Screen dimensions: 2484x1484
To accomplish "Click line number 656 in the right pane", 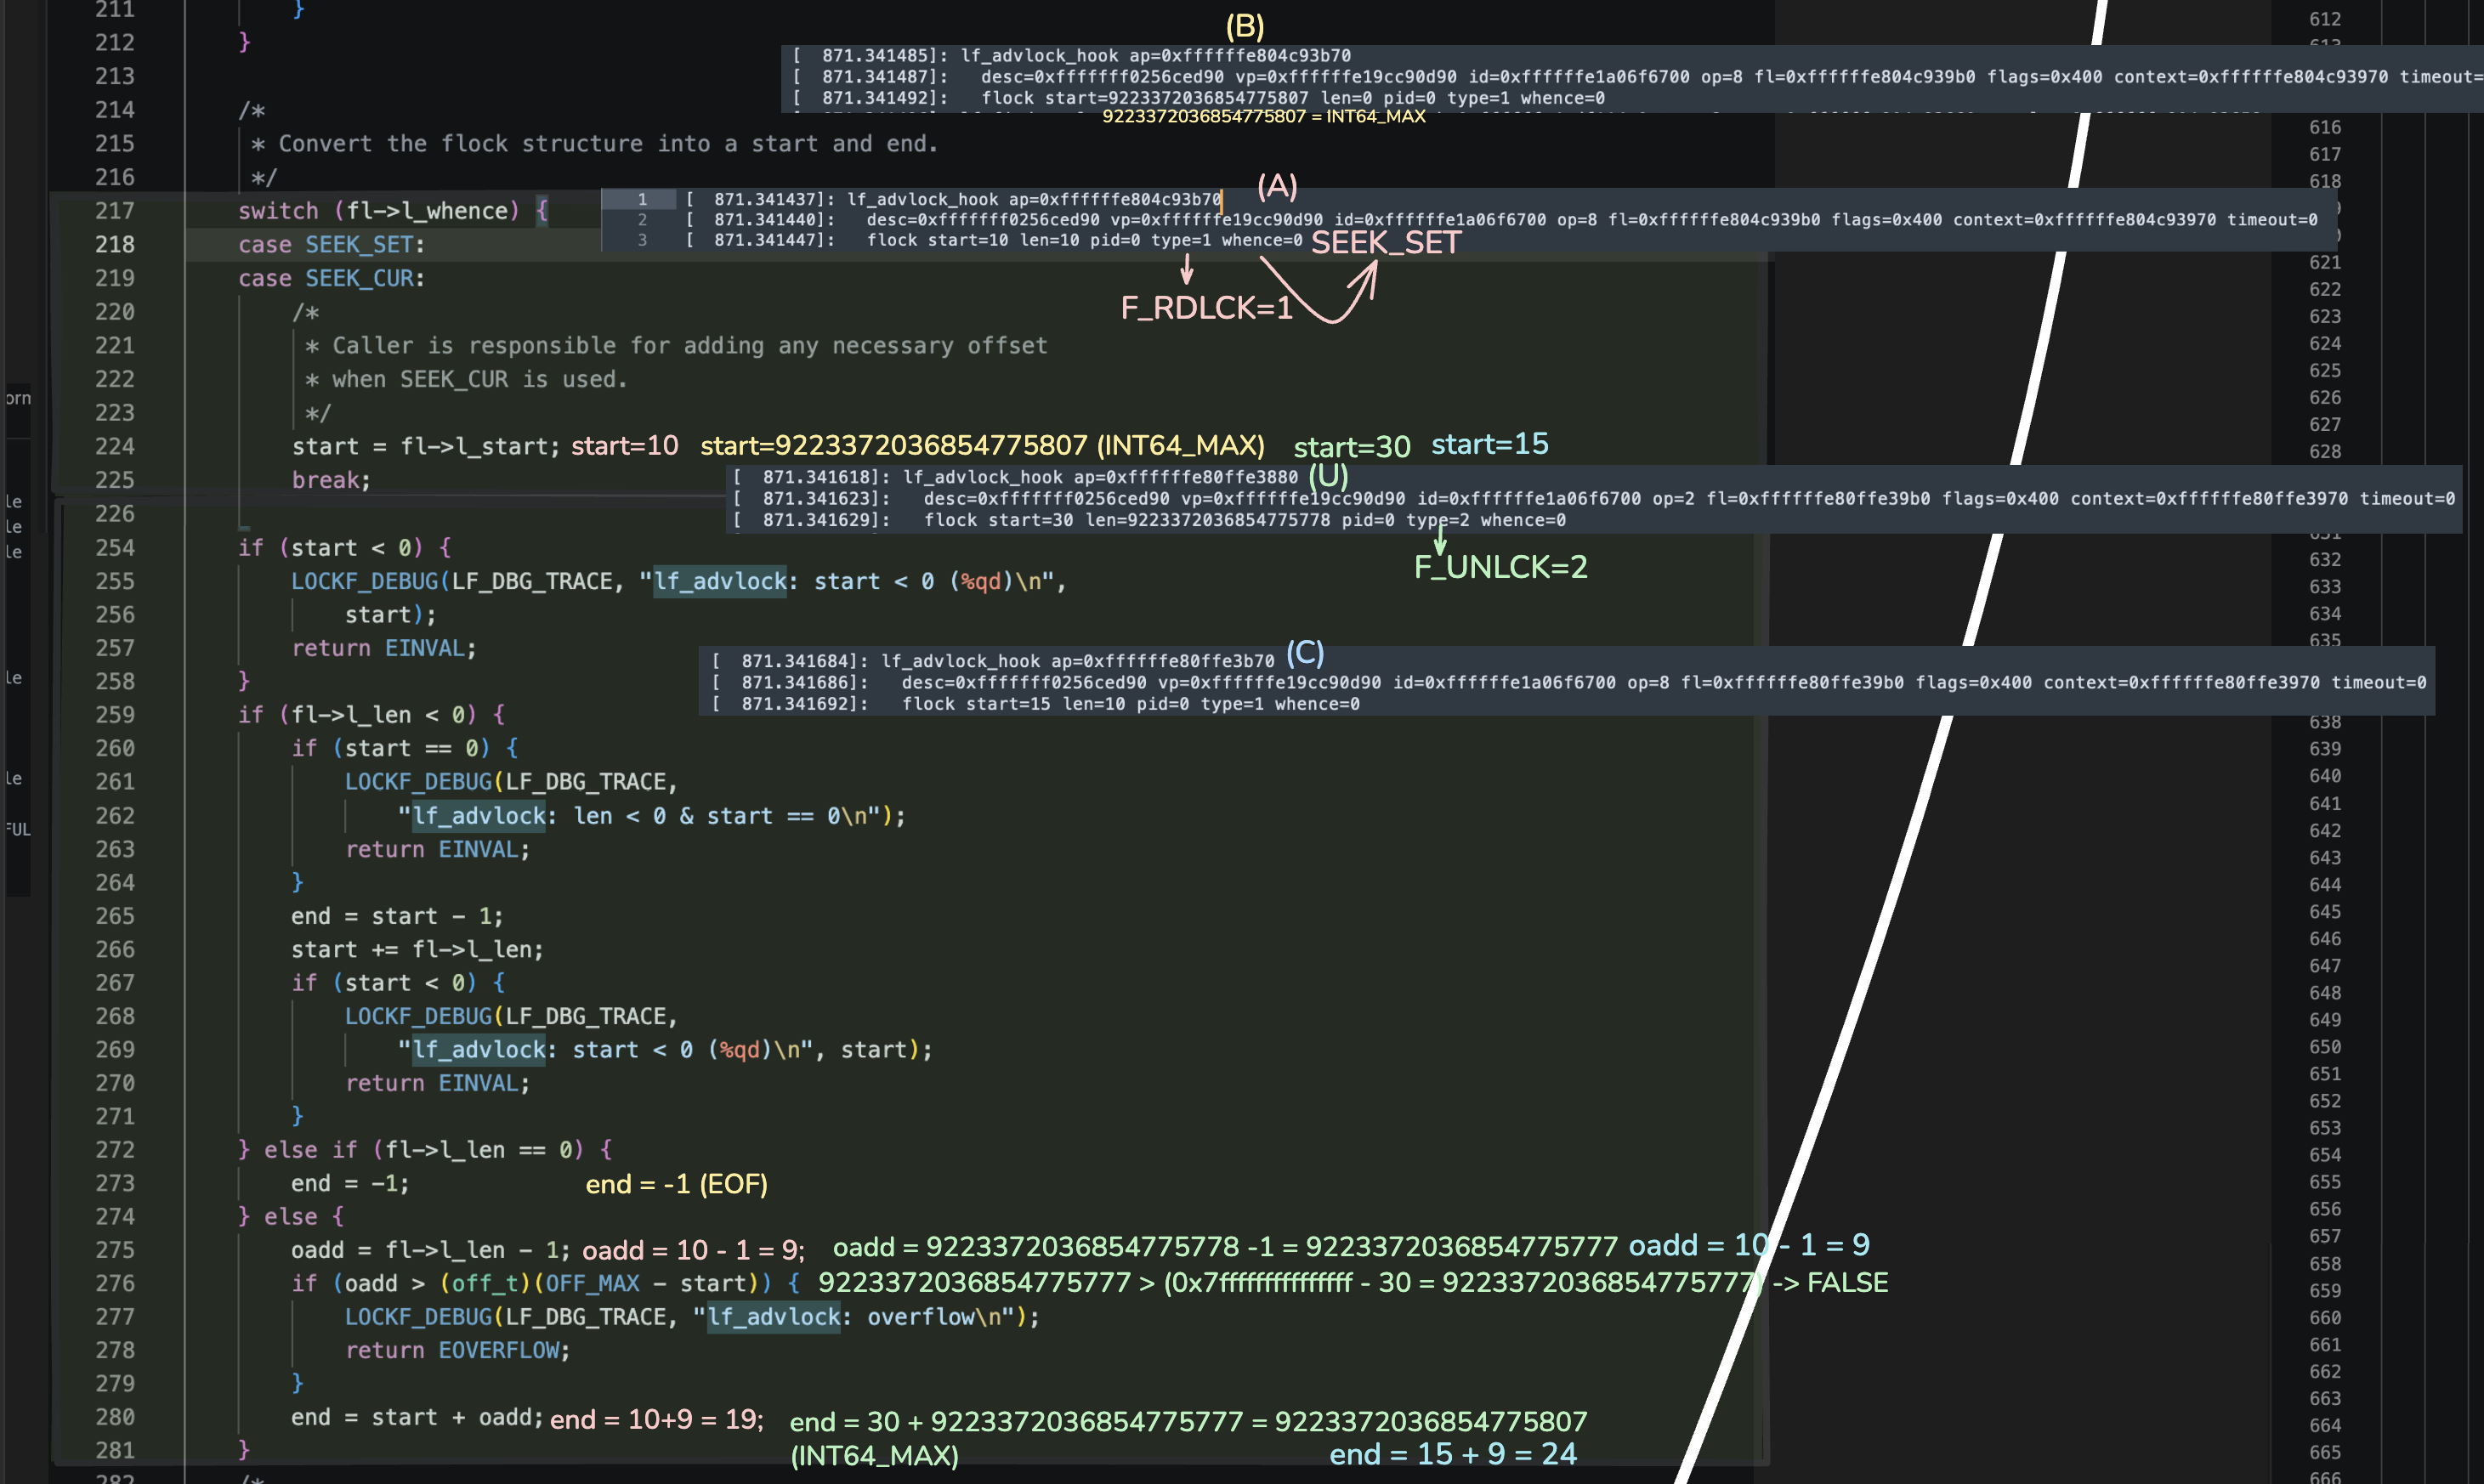I will [x=2325, y=1209].
